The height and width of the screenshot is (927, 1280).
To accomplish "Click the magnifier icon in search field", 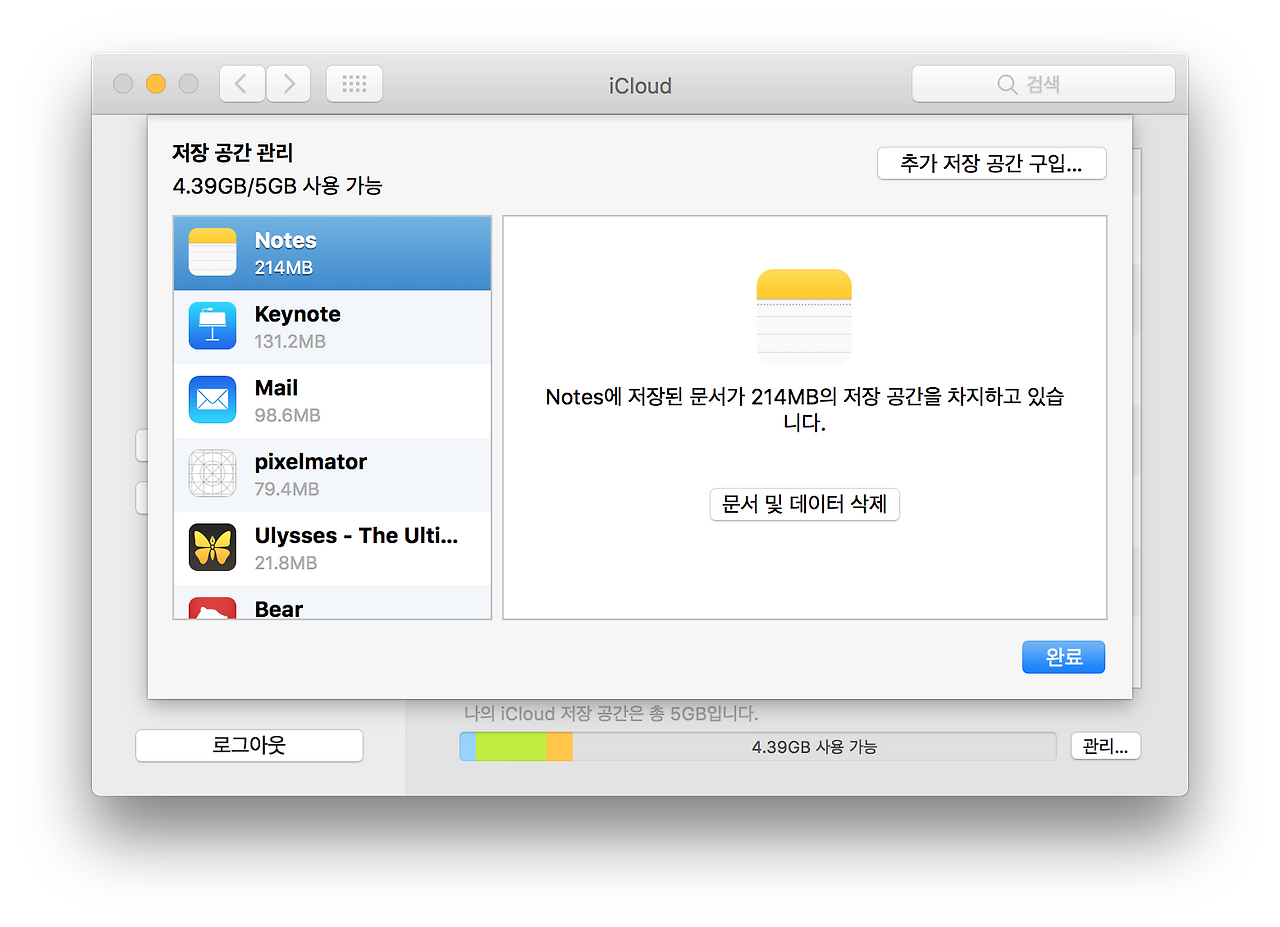I will click(x=1007, y=85).
